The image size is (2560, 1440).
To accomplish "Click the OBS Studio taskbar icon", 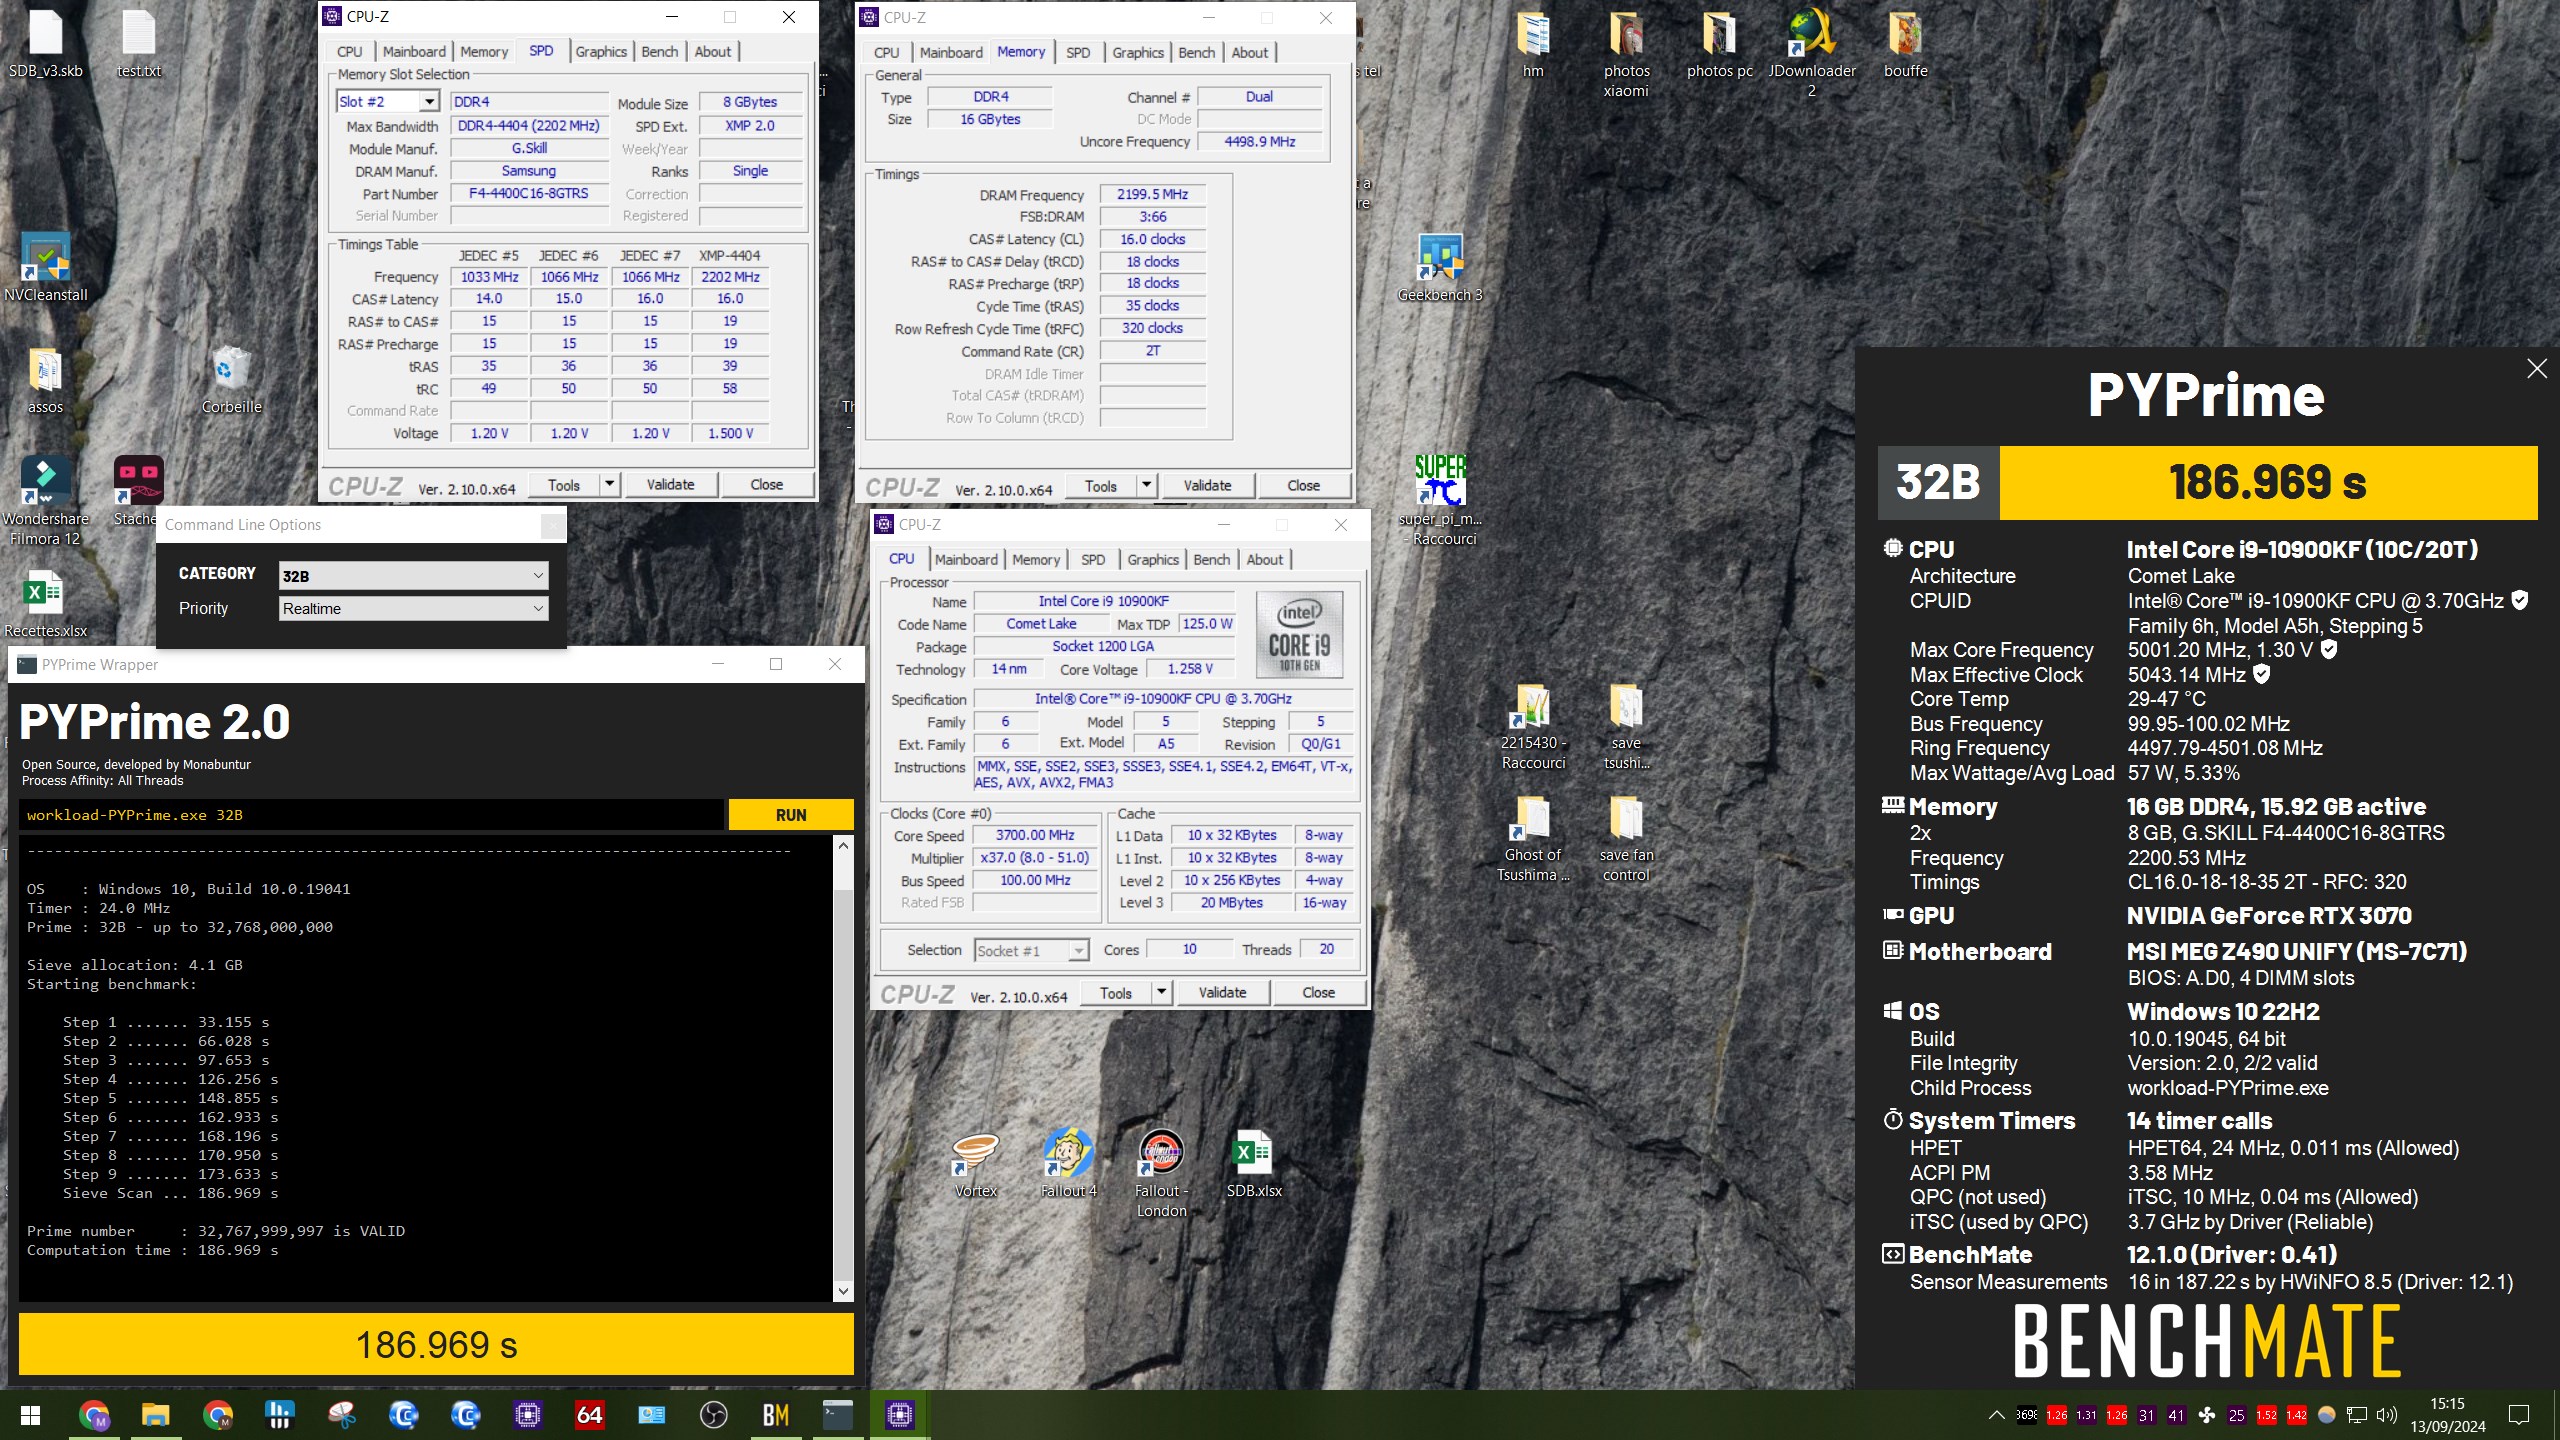I will tap(714, 1414).
